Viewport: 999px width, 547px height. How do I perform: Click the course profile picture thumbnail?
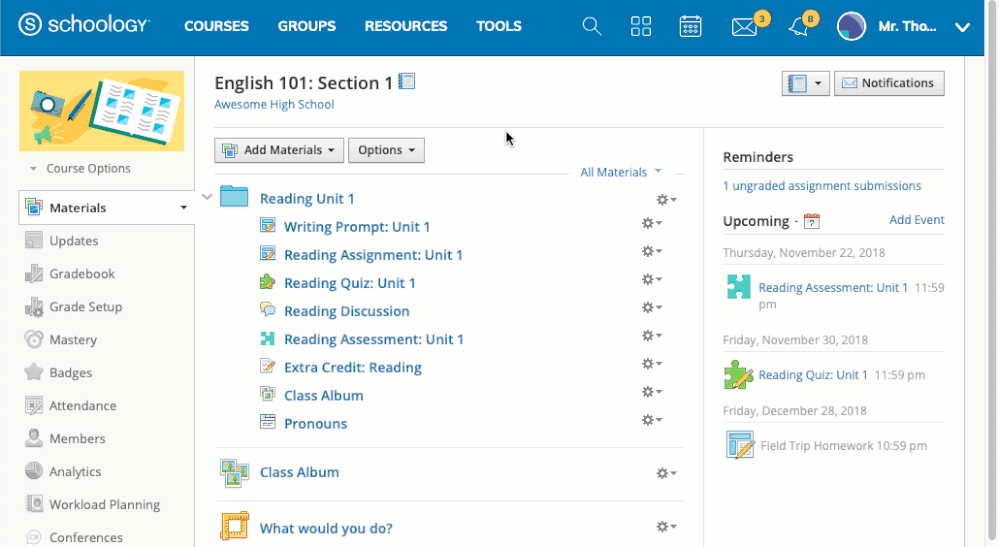tap(102, 109)
